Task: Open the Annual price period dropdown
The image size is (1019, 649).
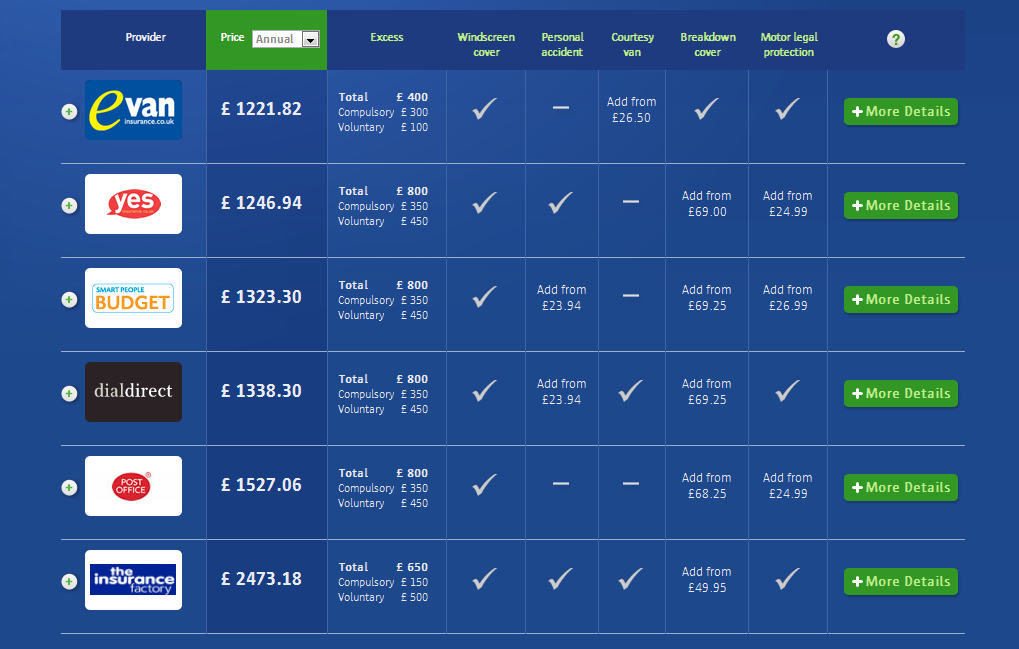Action: [310, 39]
